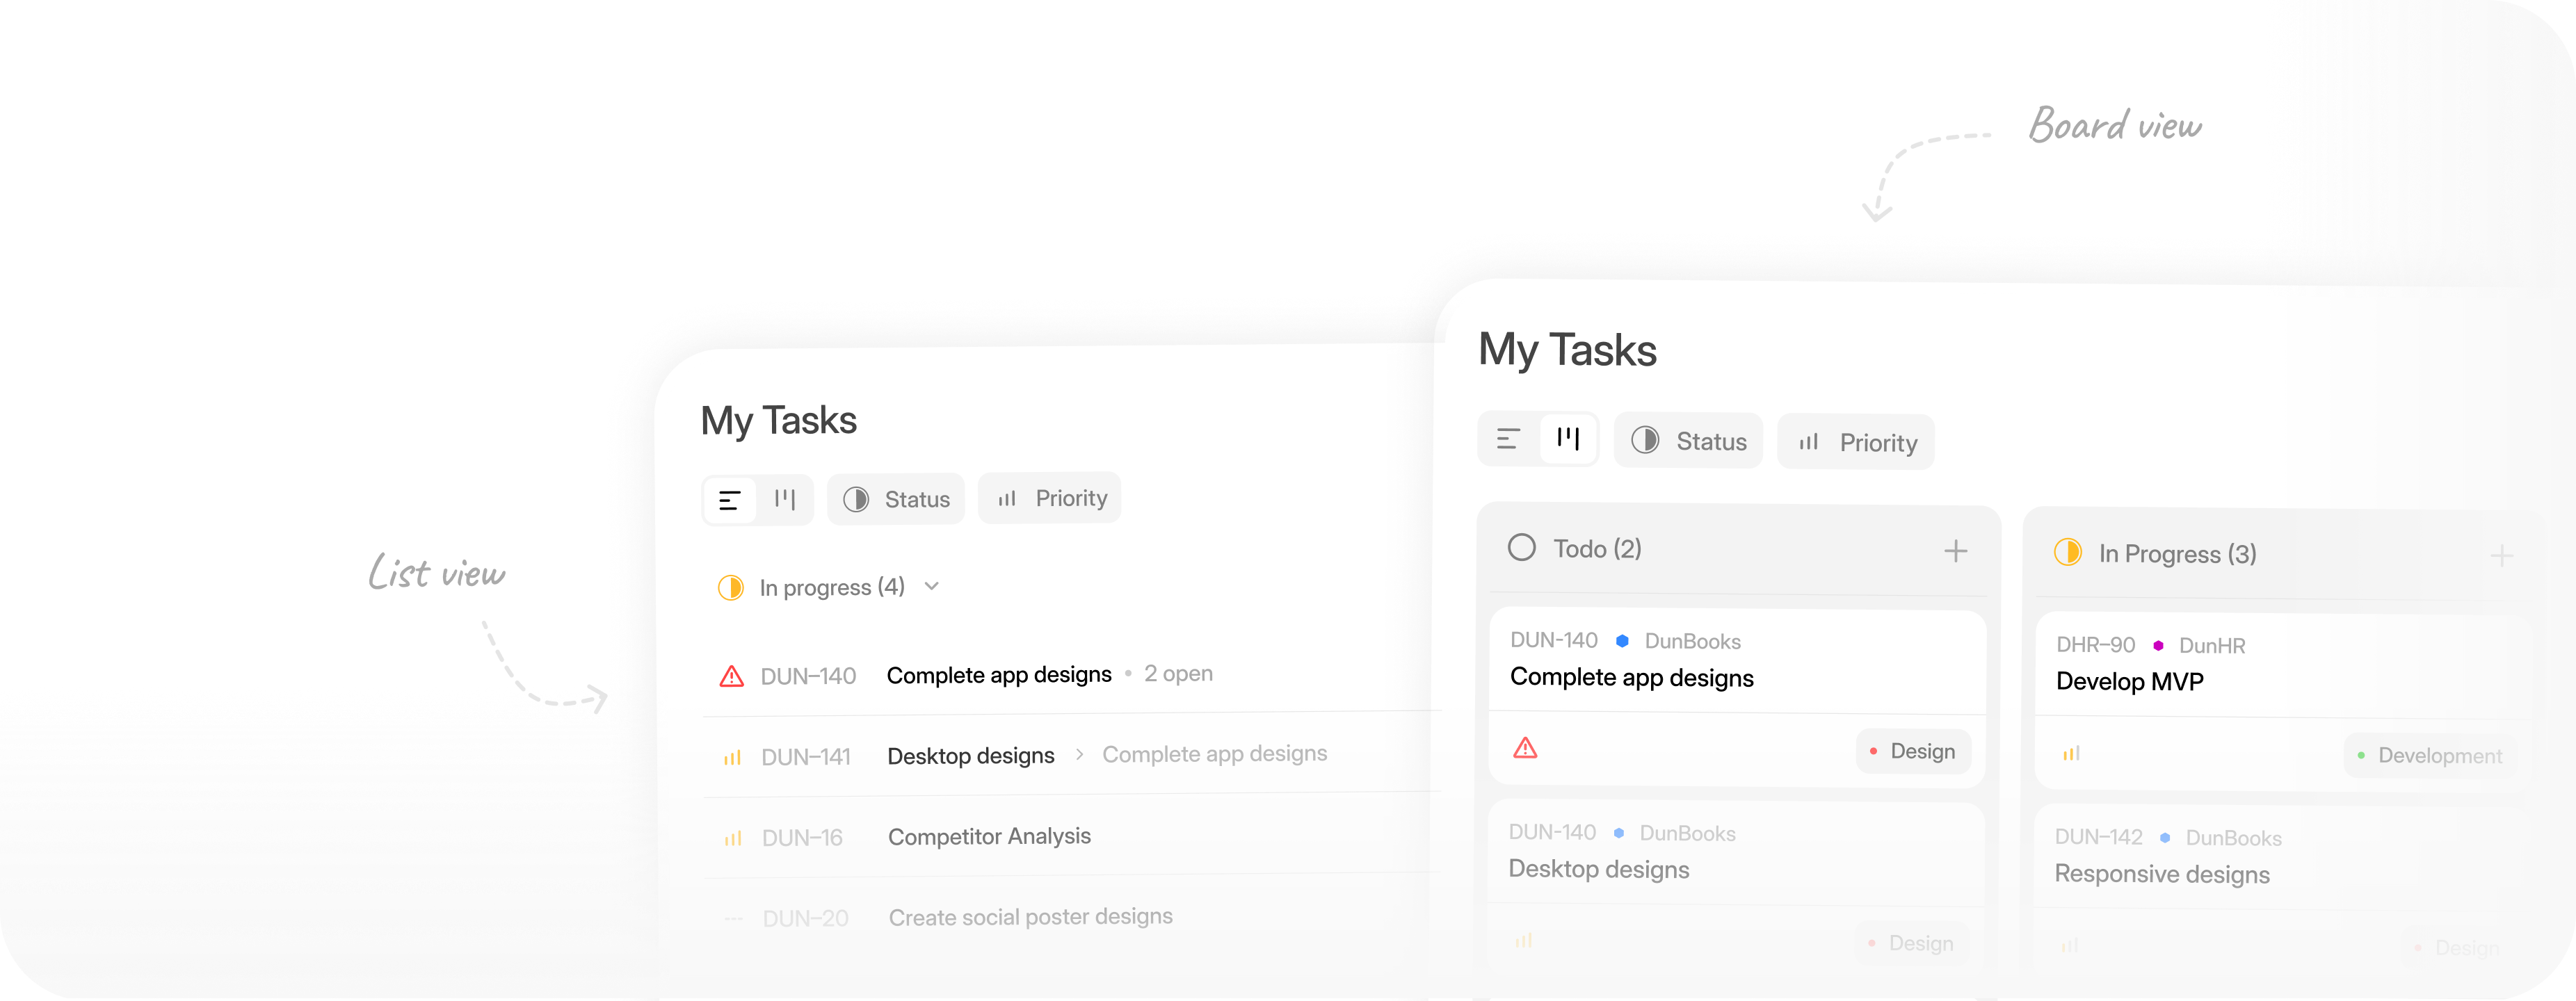Screen dimensions: 2576x1001
Task: Click priority bars icon next to DUN-16
Action: click(x=733, y=838)
